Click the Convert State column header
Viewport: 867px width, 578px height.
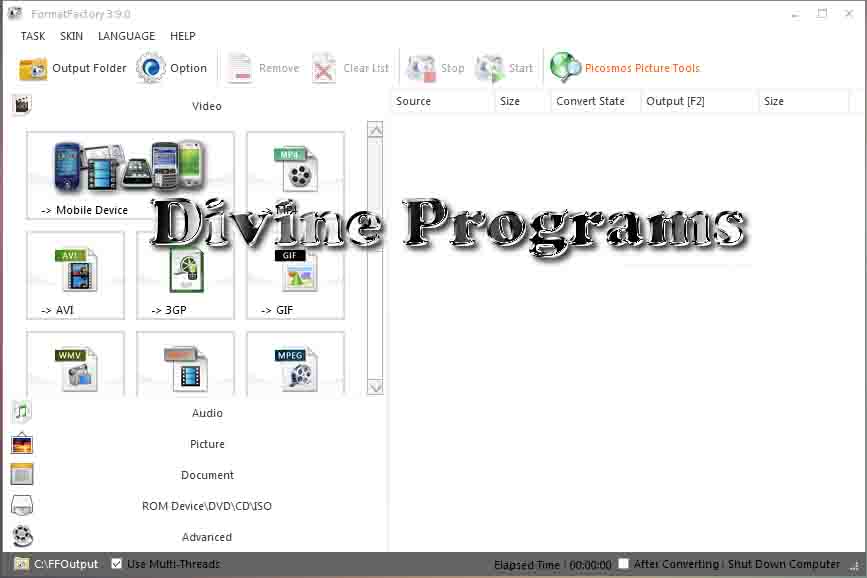596,101
